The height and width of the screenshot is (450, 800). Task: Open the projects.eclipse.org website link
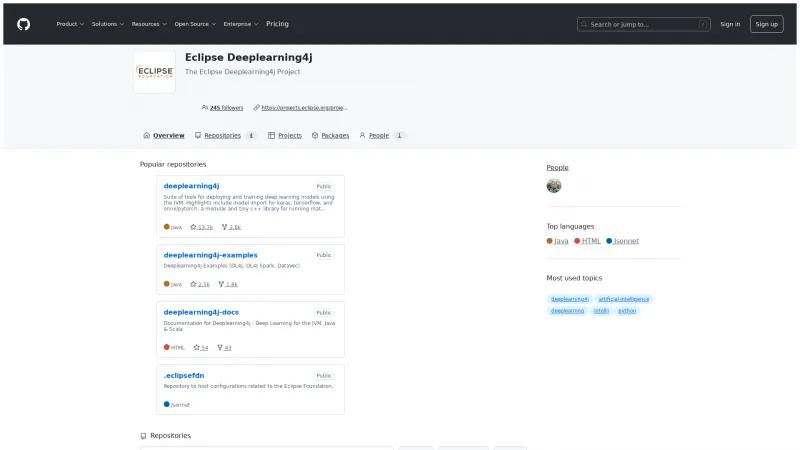pos(304,108)
